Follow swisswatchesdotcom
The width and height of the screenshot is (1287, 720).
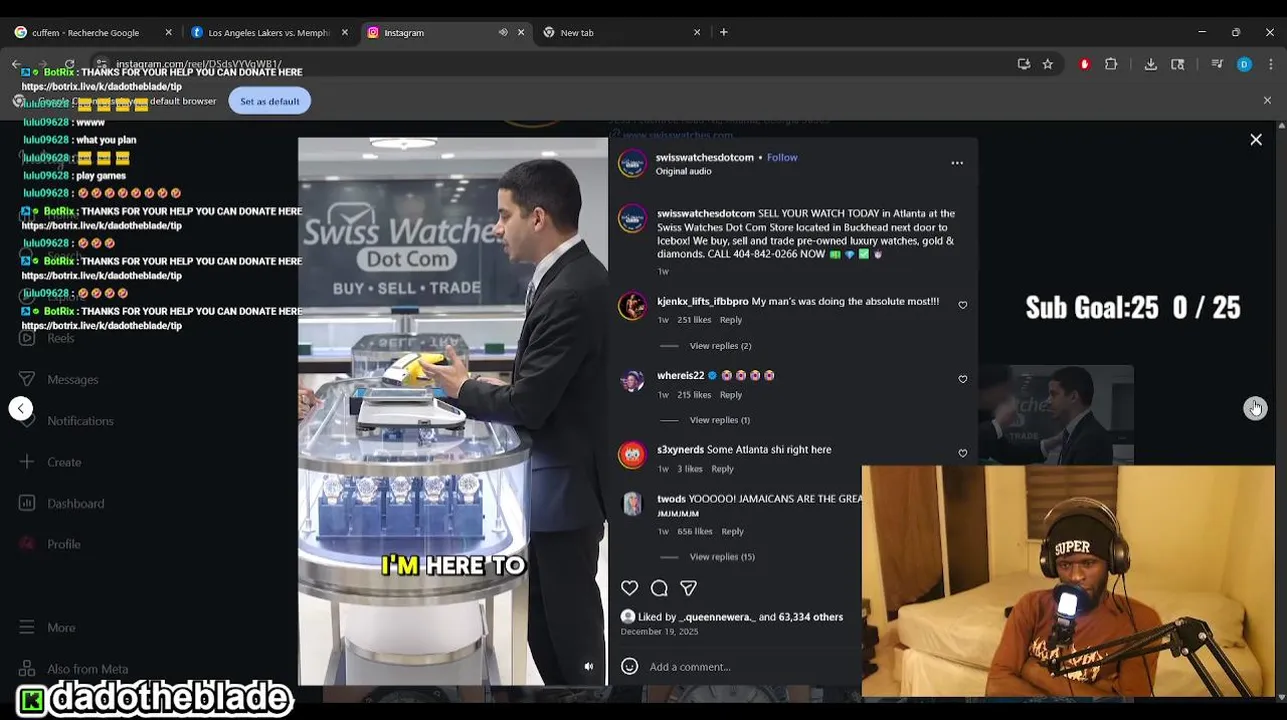click(782, 157)
